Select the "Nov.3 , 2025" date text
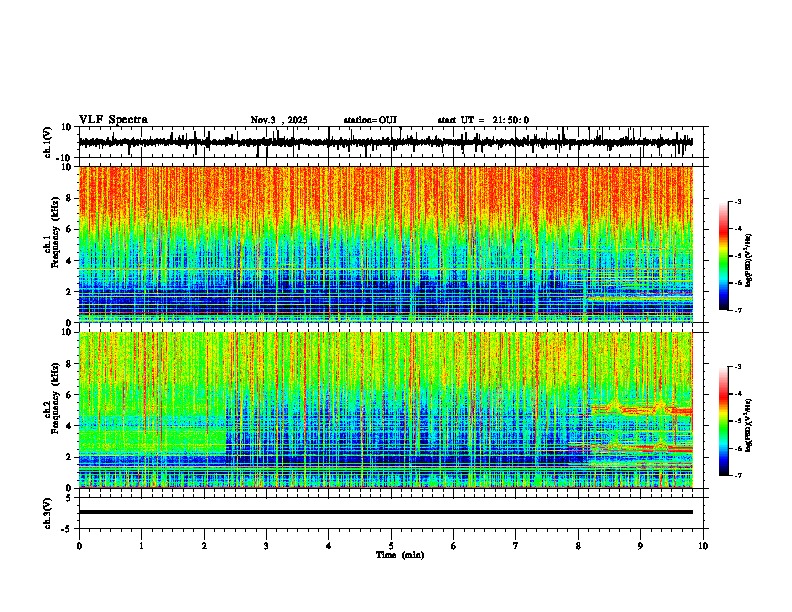The height and width of the screenshot is (612, 792). pos(279,120)
